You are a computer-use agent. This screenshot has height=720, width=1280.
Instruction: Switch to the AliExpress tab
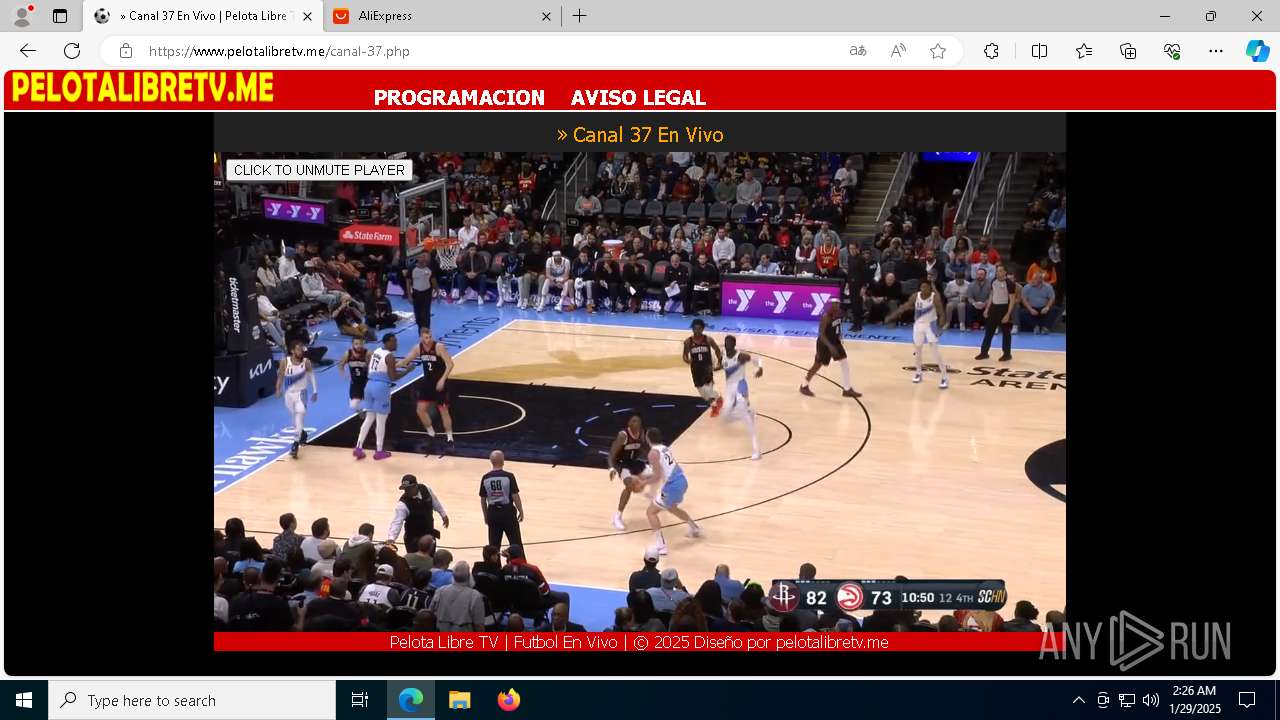443,16
